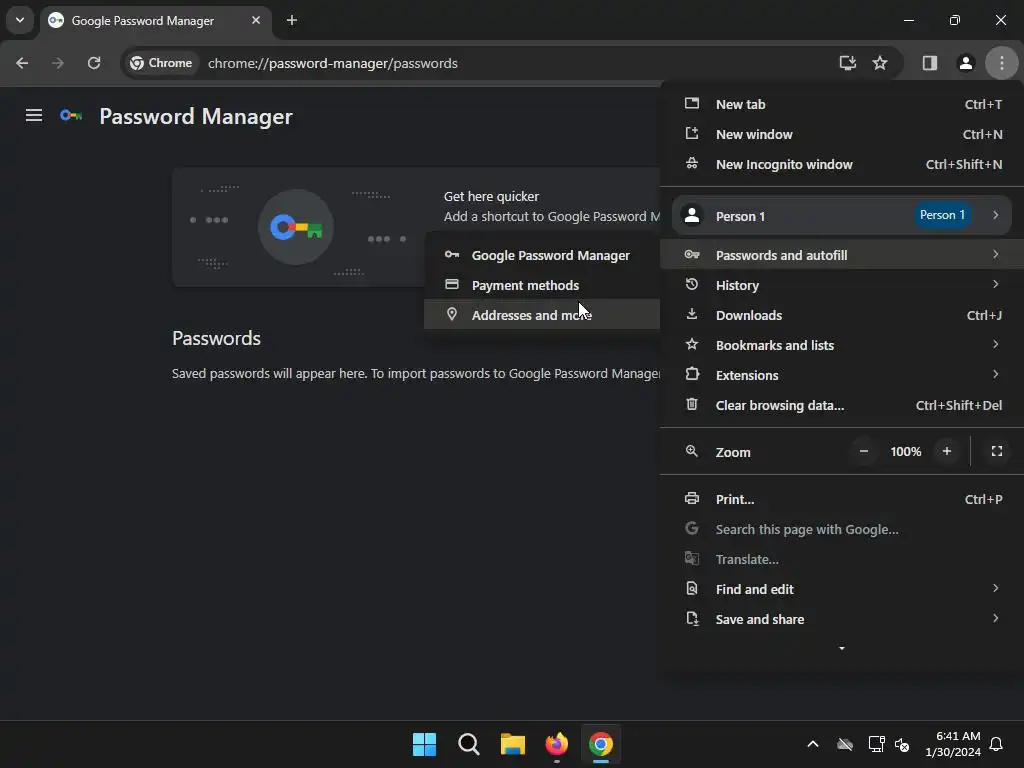Open Save and share submenu

click(842, 620)
